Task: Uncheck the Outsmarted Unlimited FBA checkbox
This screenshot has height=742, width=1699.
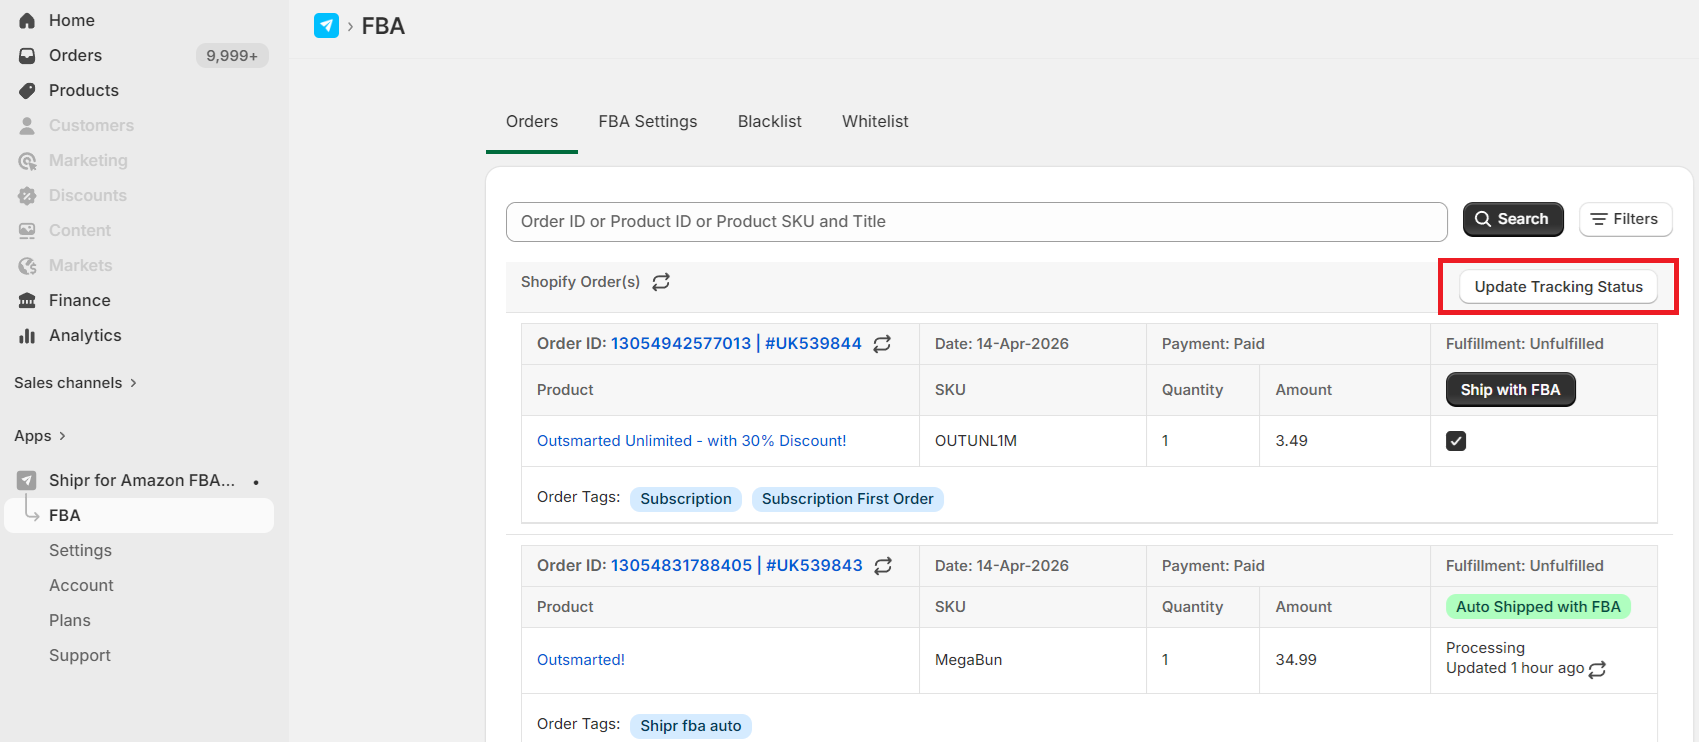Action: coord(1456,441)
